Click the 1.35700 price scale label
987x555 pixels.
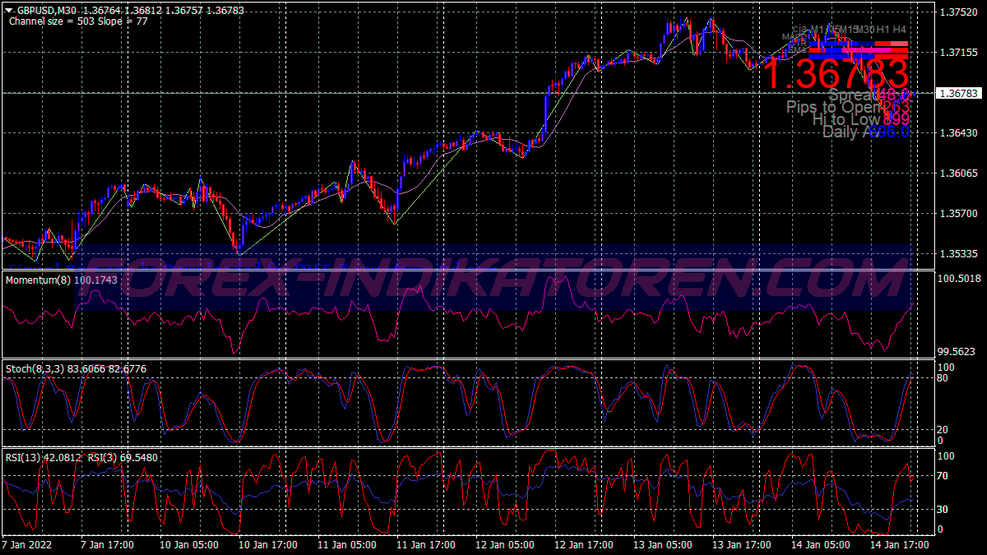click(958, 213)
